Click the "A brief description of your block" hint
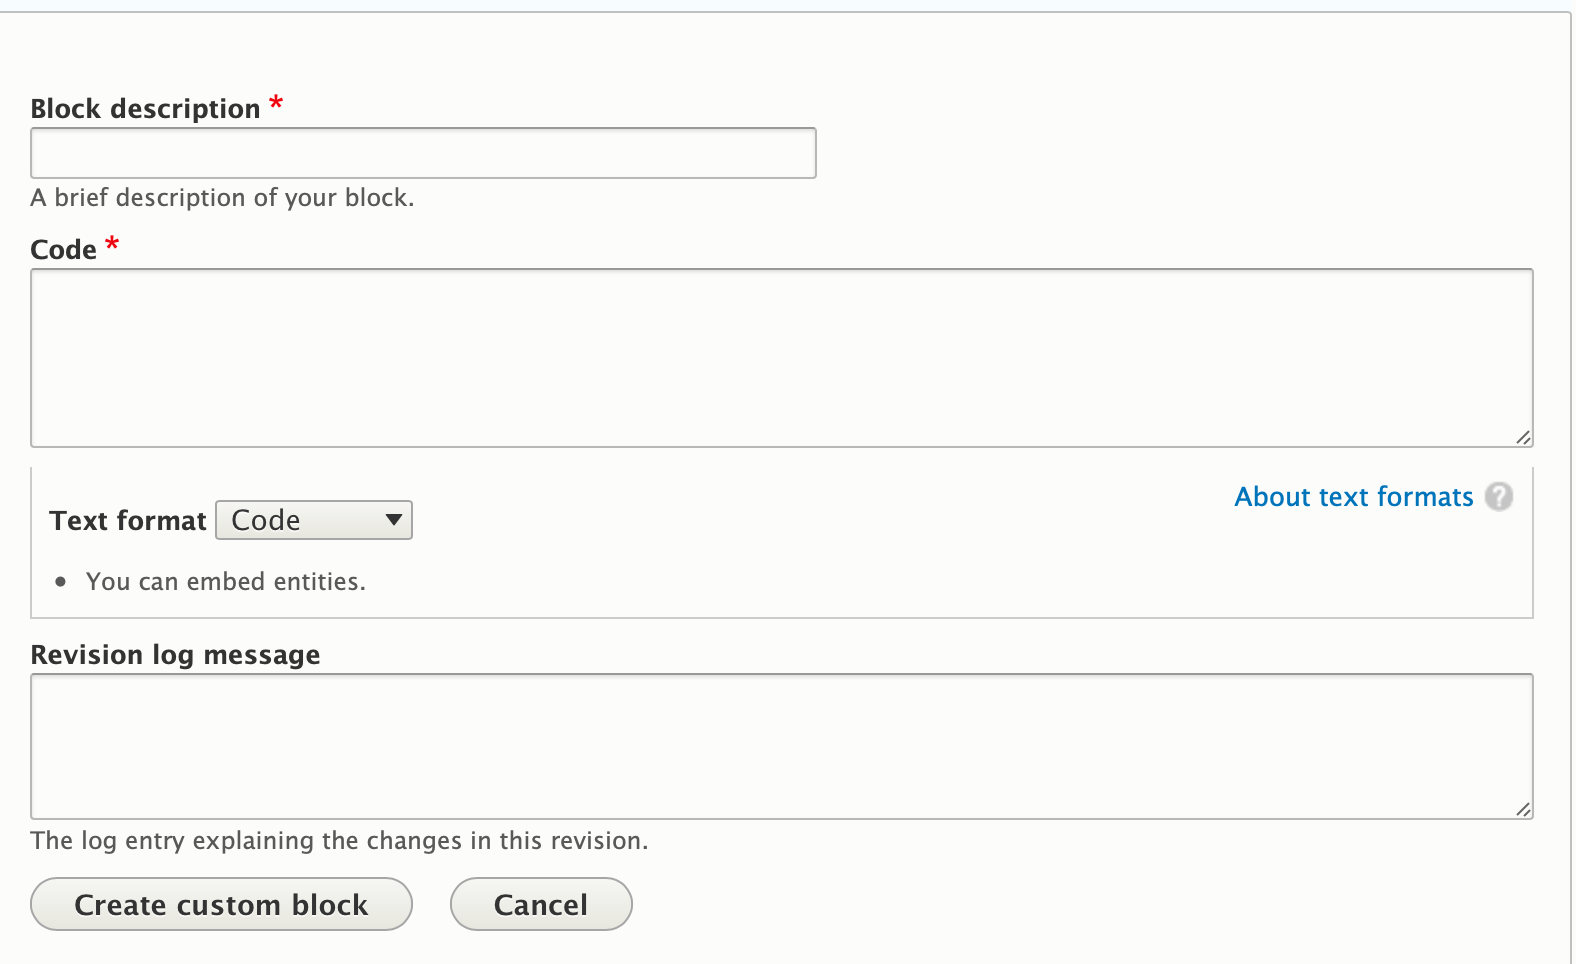The width and height of the screenshot is (1576, 964). coord(222,198)
